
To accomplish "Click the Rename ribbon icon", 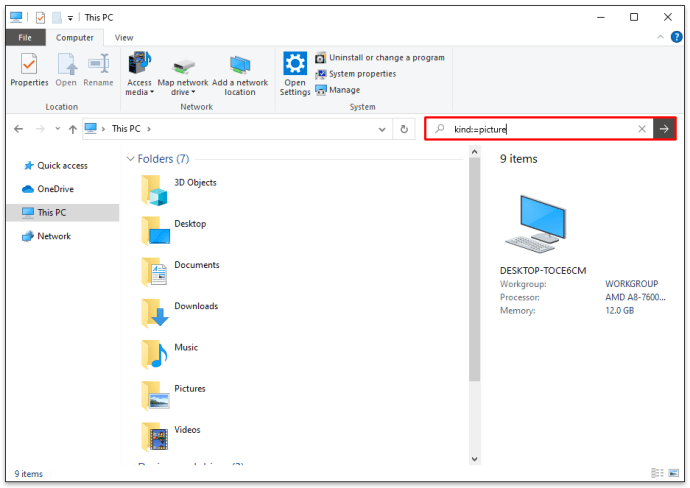I will (x=98, y=70).
